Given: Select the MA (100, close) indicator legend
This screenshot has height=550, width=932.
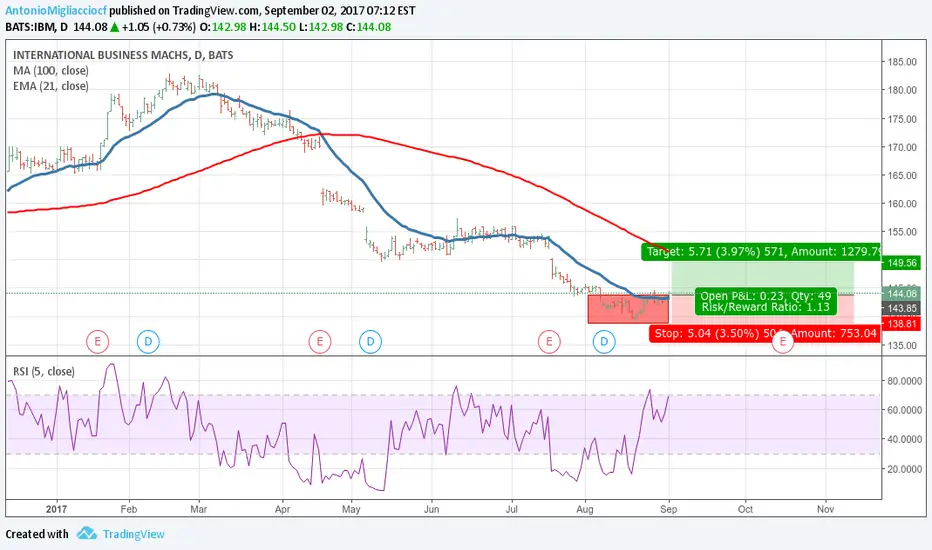Looking at the screenshot, I should (51, 71).
